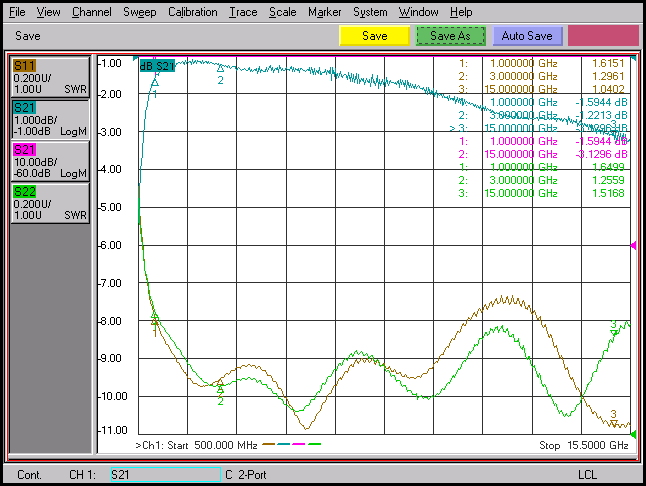
Task: Open the View menu
Action: pos(48,12)
